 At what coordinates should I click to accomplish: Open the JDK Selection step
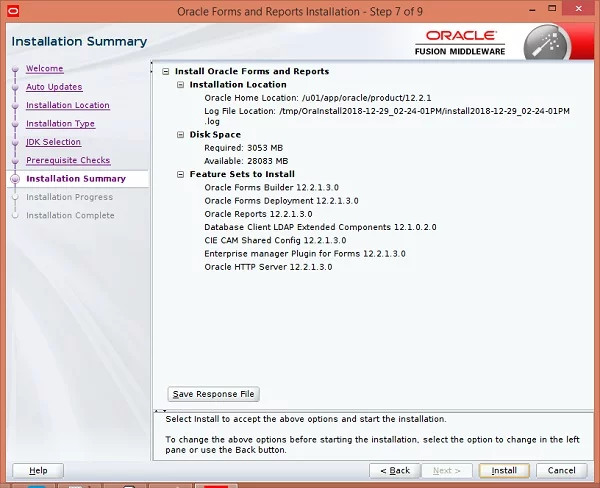53,142
